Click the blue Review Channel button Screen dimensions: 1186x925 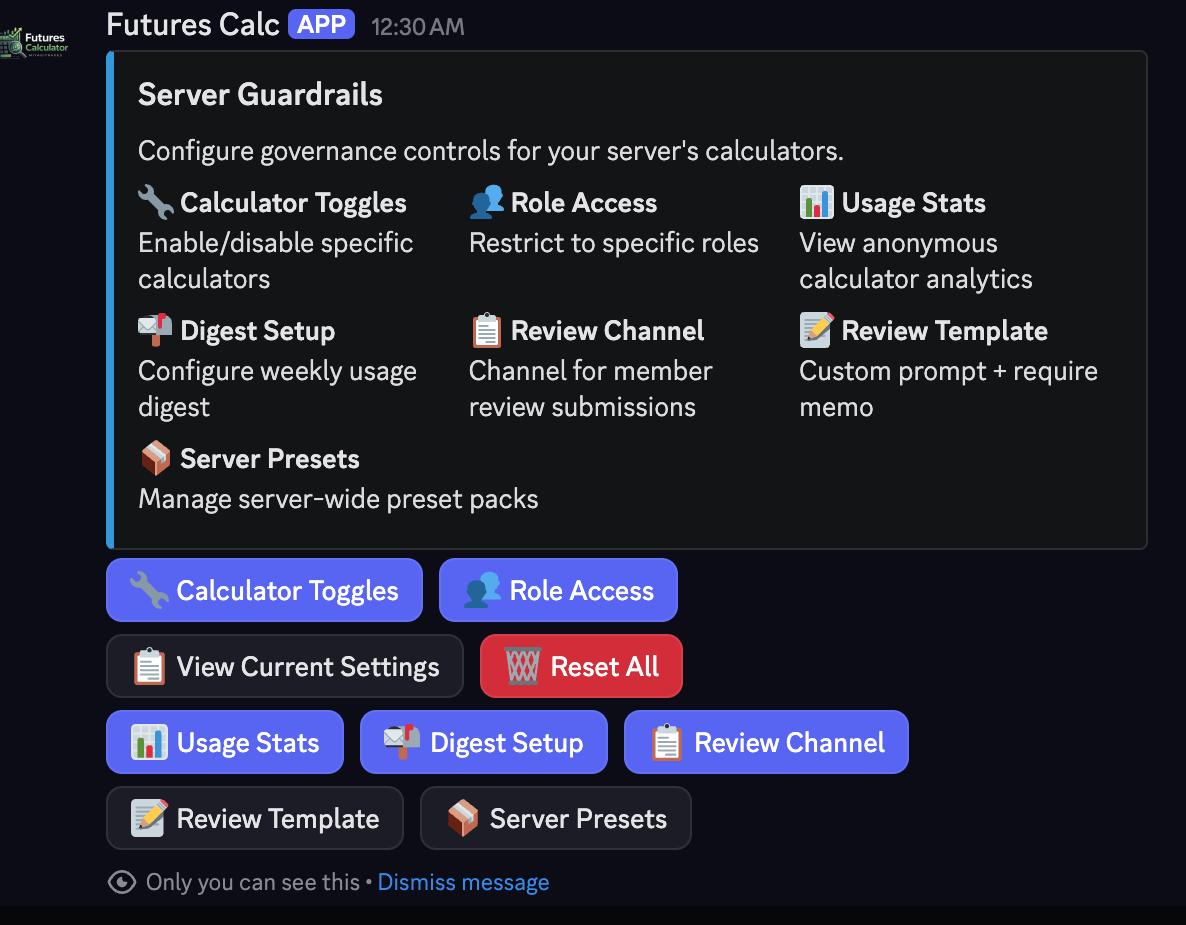766,742
